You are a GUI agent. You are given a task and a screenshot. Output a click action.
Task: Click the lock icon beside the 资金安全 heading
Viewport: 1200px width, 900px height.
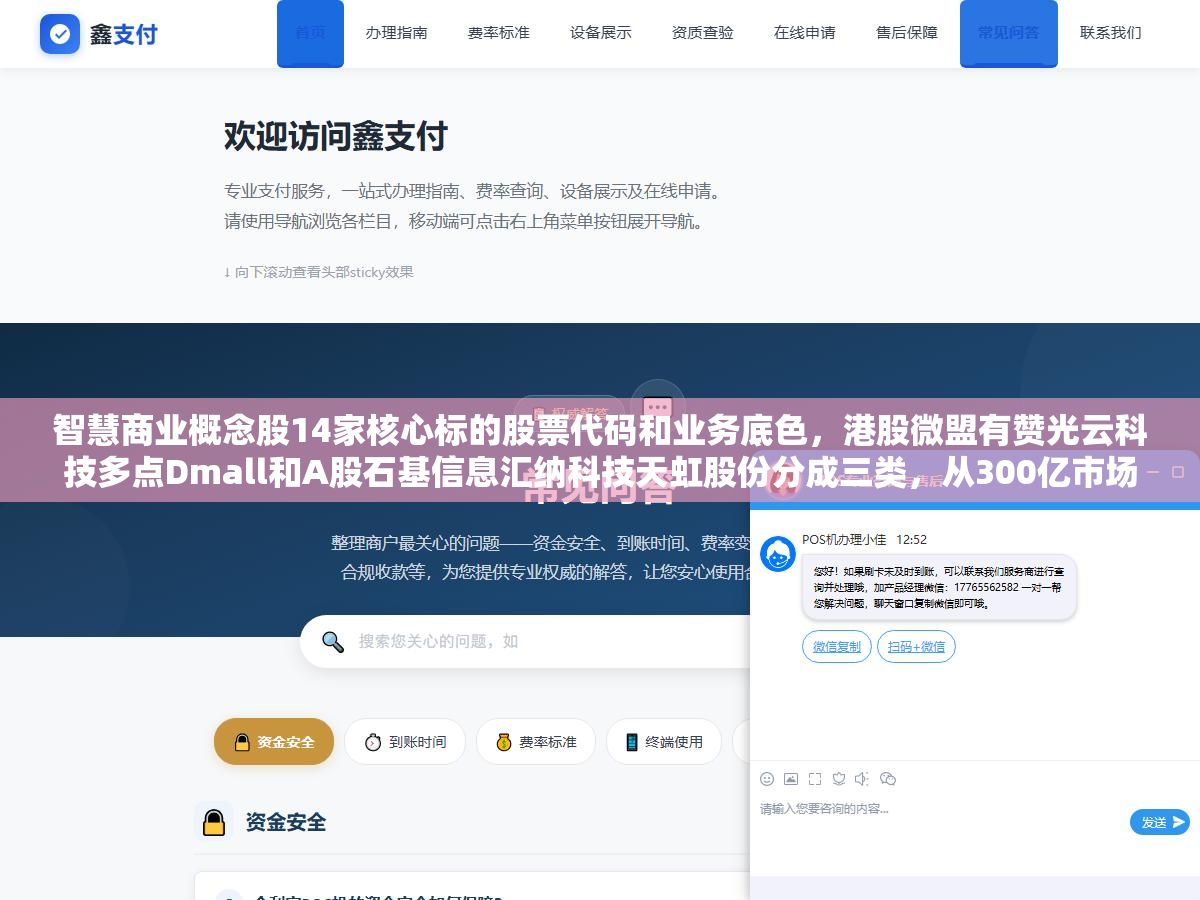(x=214, y=822)
